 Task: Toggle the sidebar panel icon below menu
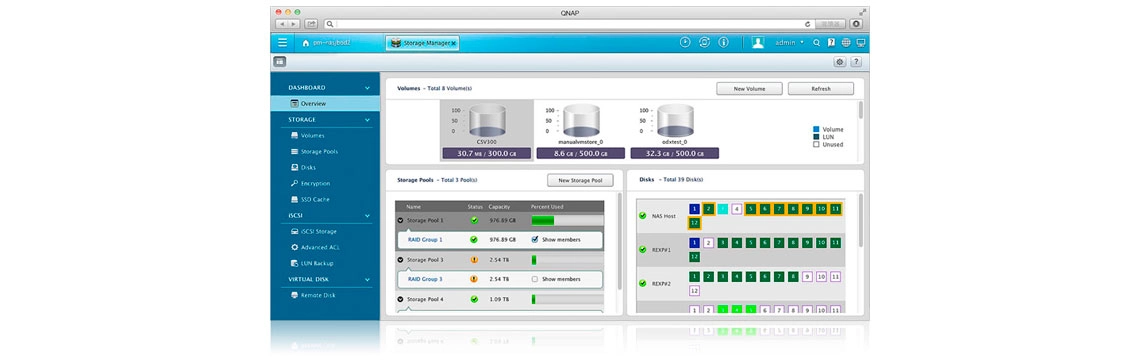coord(280,62)
